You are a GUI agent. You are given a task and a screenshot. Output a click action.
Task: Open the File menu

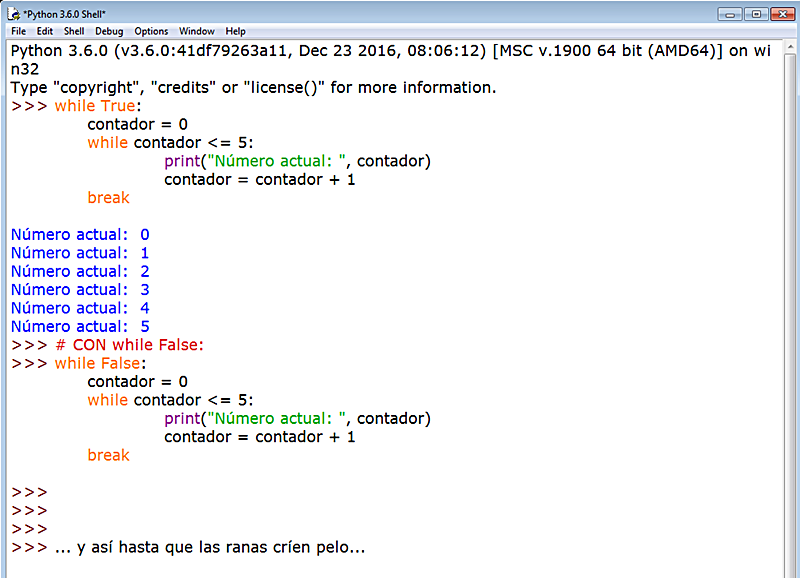click(18, 31)
